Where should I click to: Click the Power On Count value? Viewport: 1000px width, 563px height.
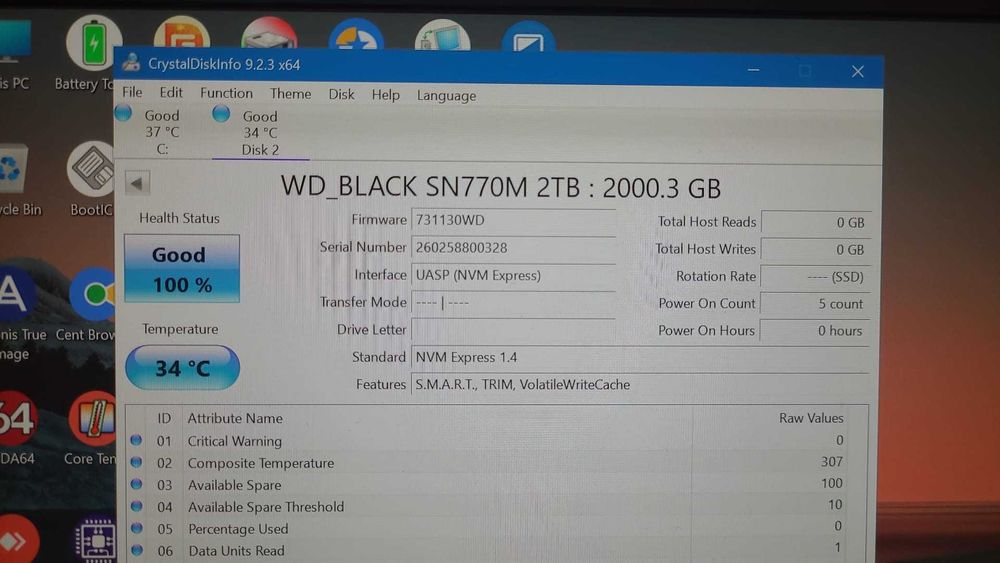point(815,304)
